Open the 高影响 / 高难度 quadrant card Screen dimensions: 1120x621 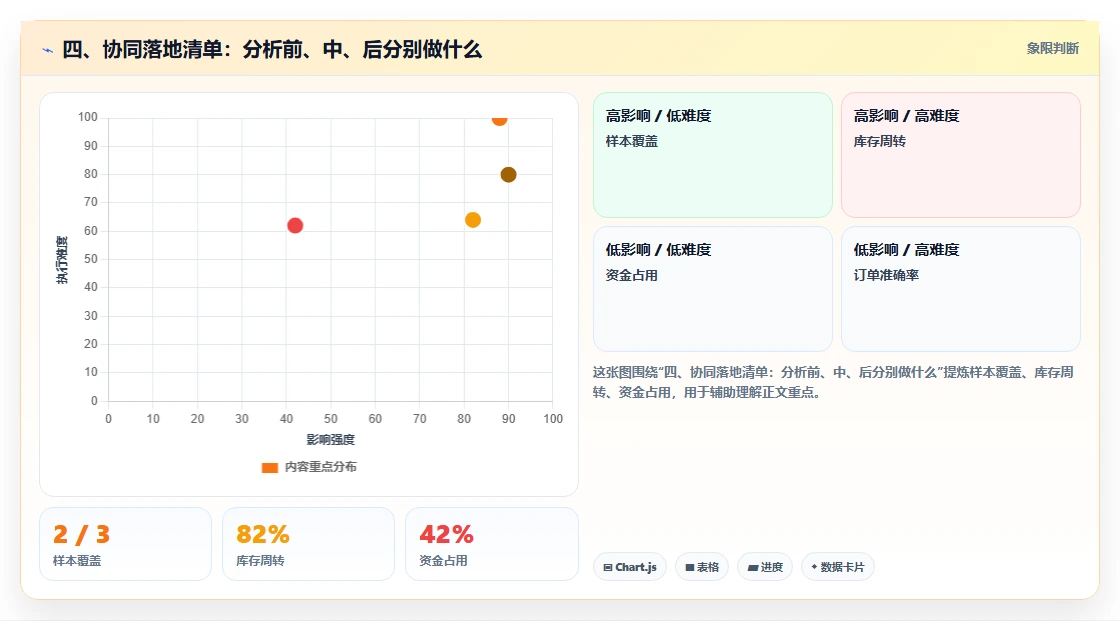click(x=960, y=154)
